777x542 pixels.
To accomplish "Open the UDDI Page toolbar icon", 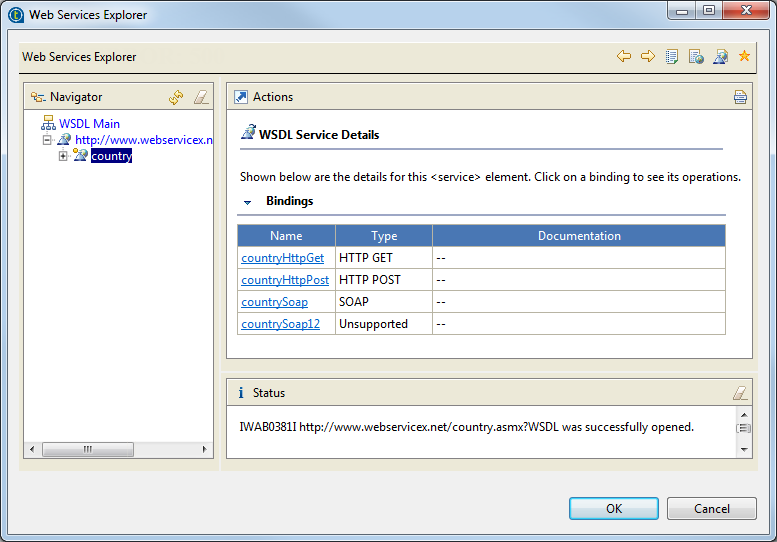I will (672, 57).
